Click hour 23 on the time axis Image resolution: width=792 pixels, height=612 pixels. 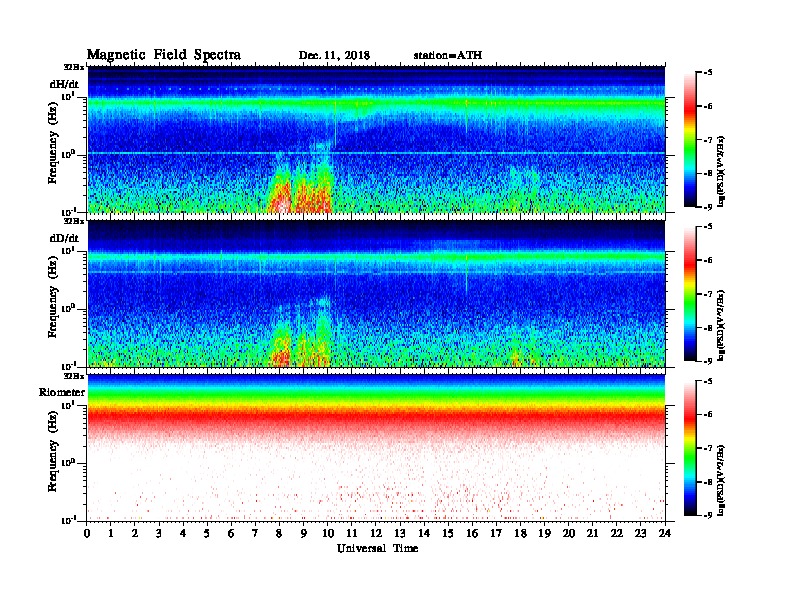(641, 534)
